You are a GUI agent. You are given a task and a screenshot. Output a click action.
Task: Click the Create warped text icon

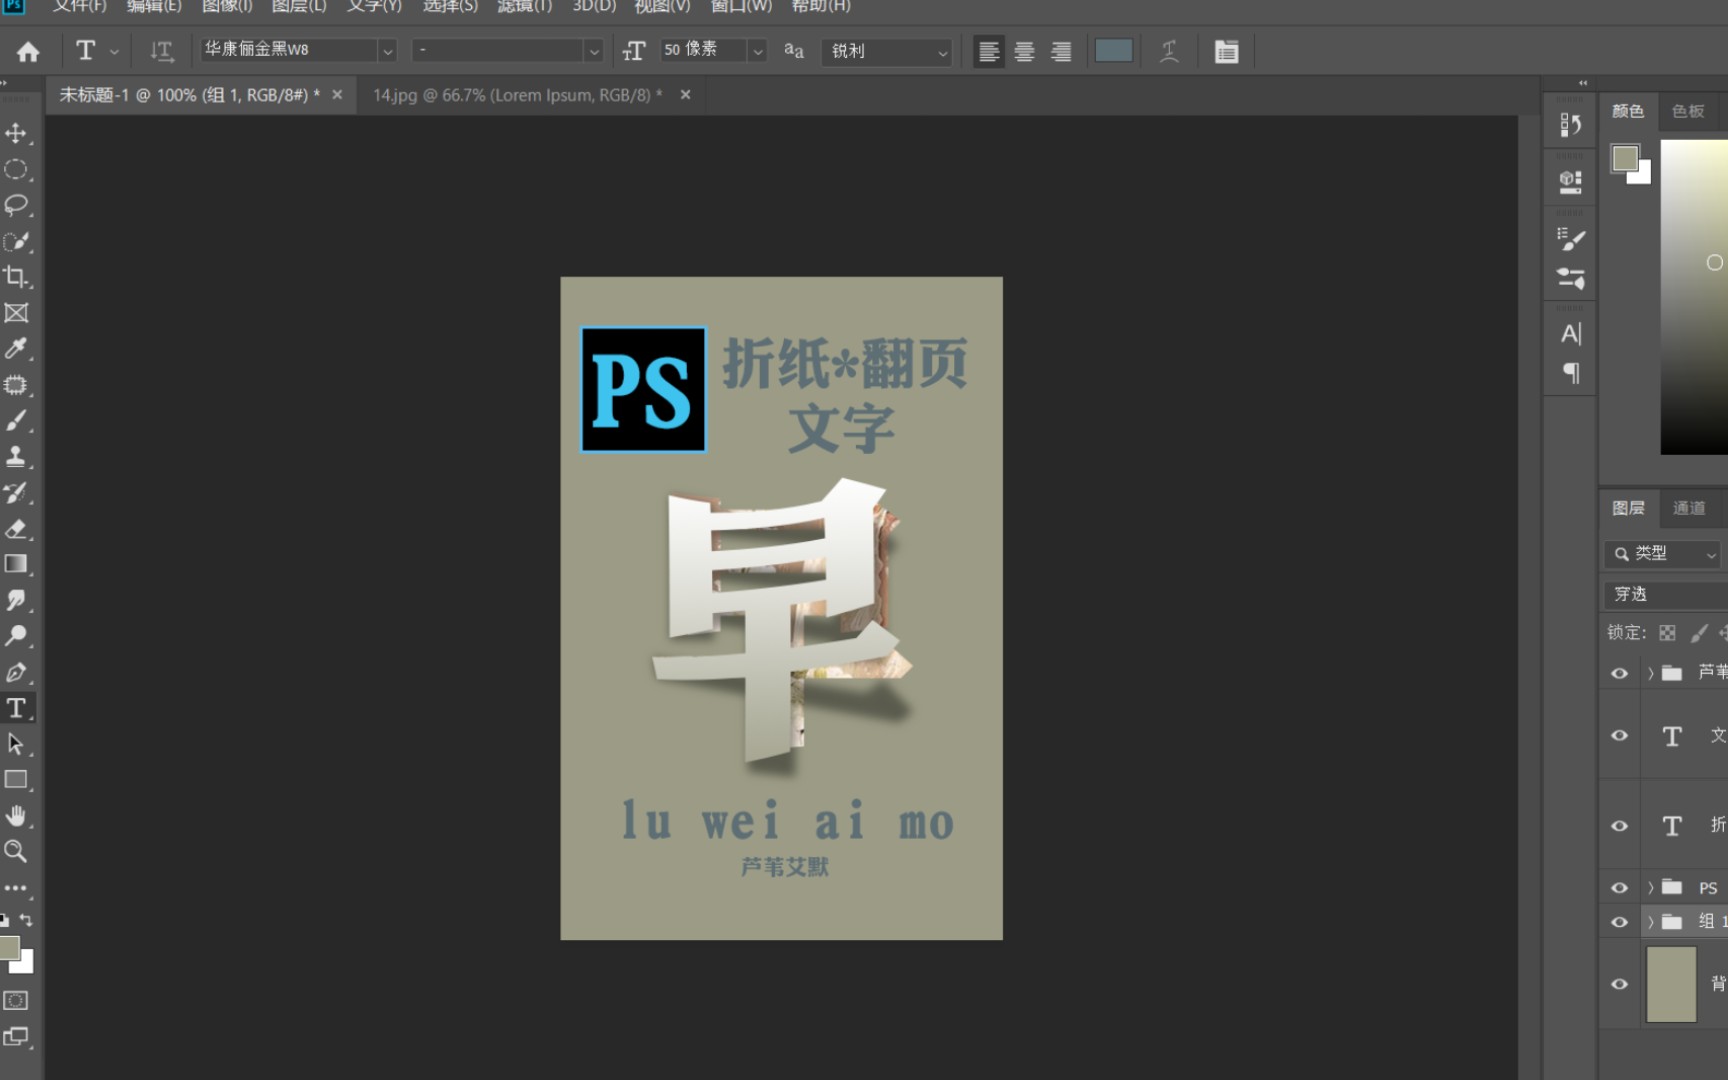click(1168, 50)
